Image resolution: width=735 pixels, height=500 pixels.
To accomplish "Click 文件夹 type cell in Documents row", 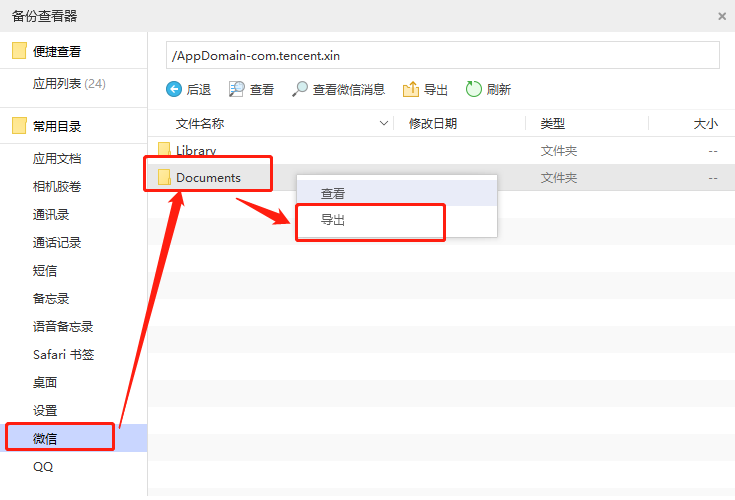I will (559, 178).
